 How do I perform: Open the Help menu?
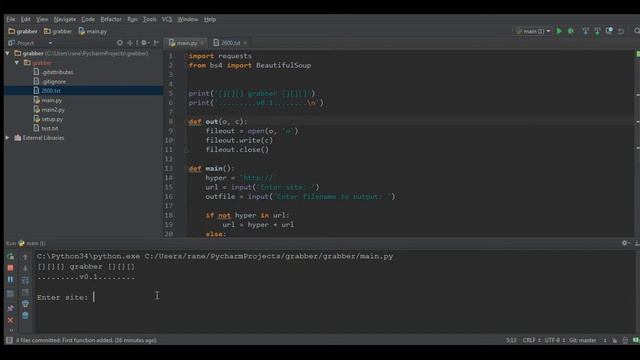[210, 19]
